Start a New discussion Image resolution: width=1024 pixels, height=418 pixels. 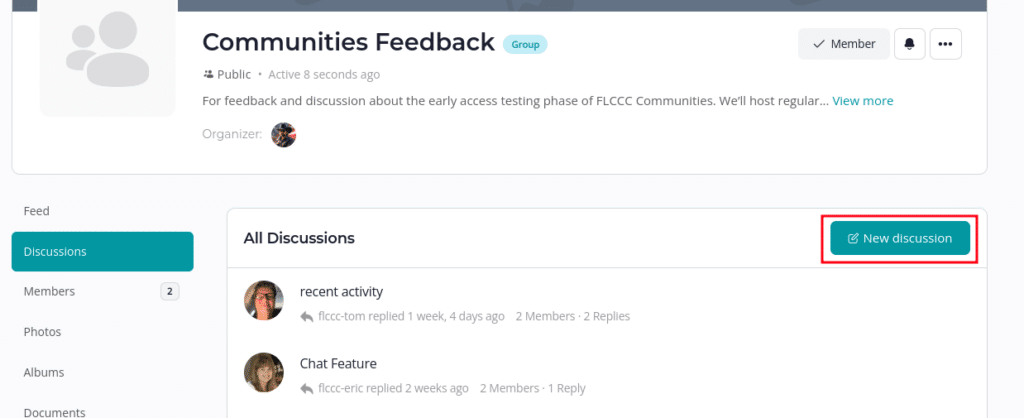tap(899, 238)
